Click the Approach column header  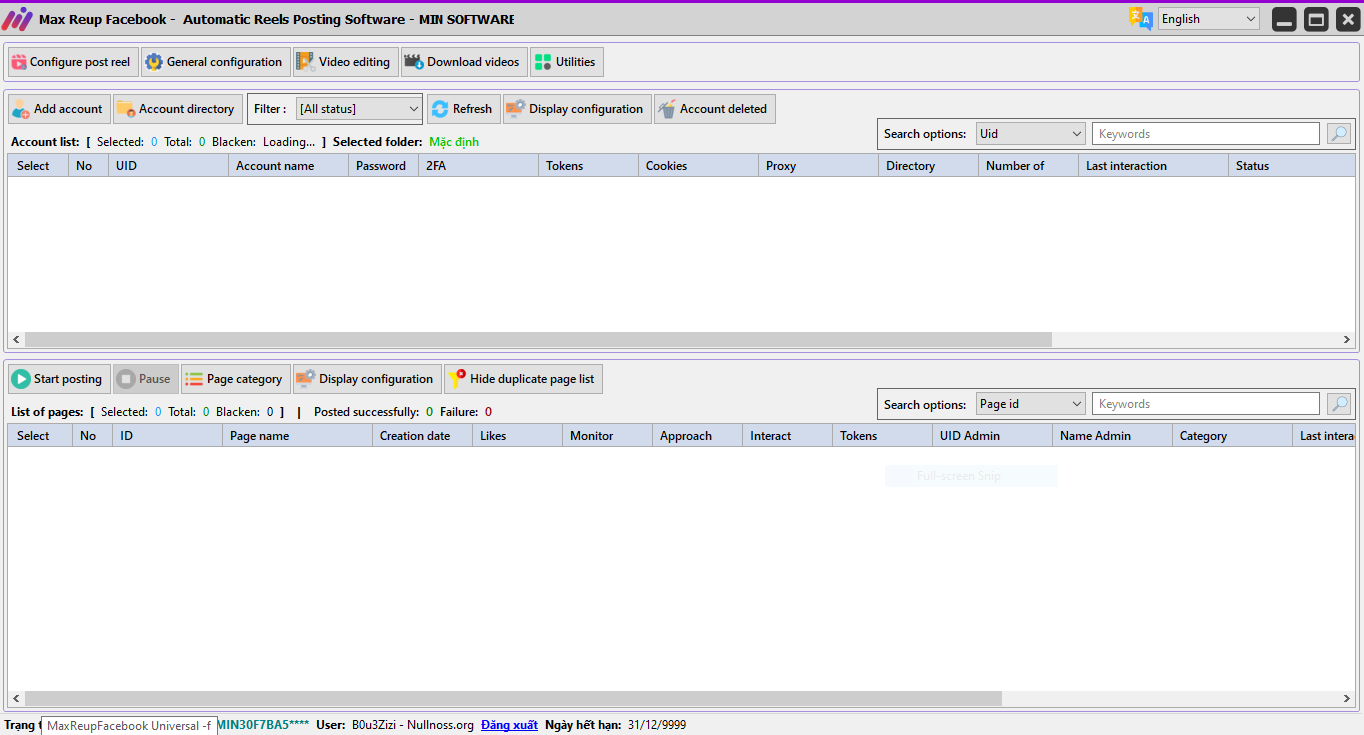pyautogui.click(x=697, y=436)
